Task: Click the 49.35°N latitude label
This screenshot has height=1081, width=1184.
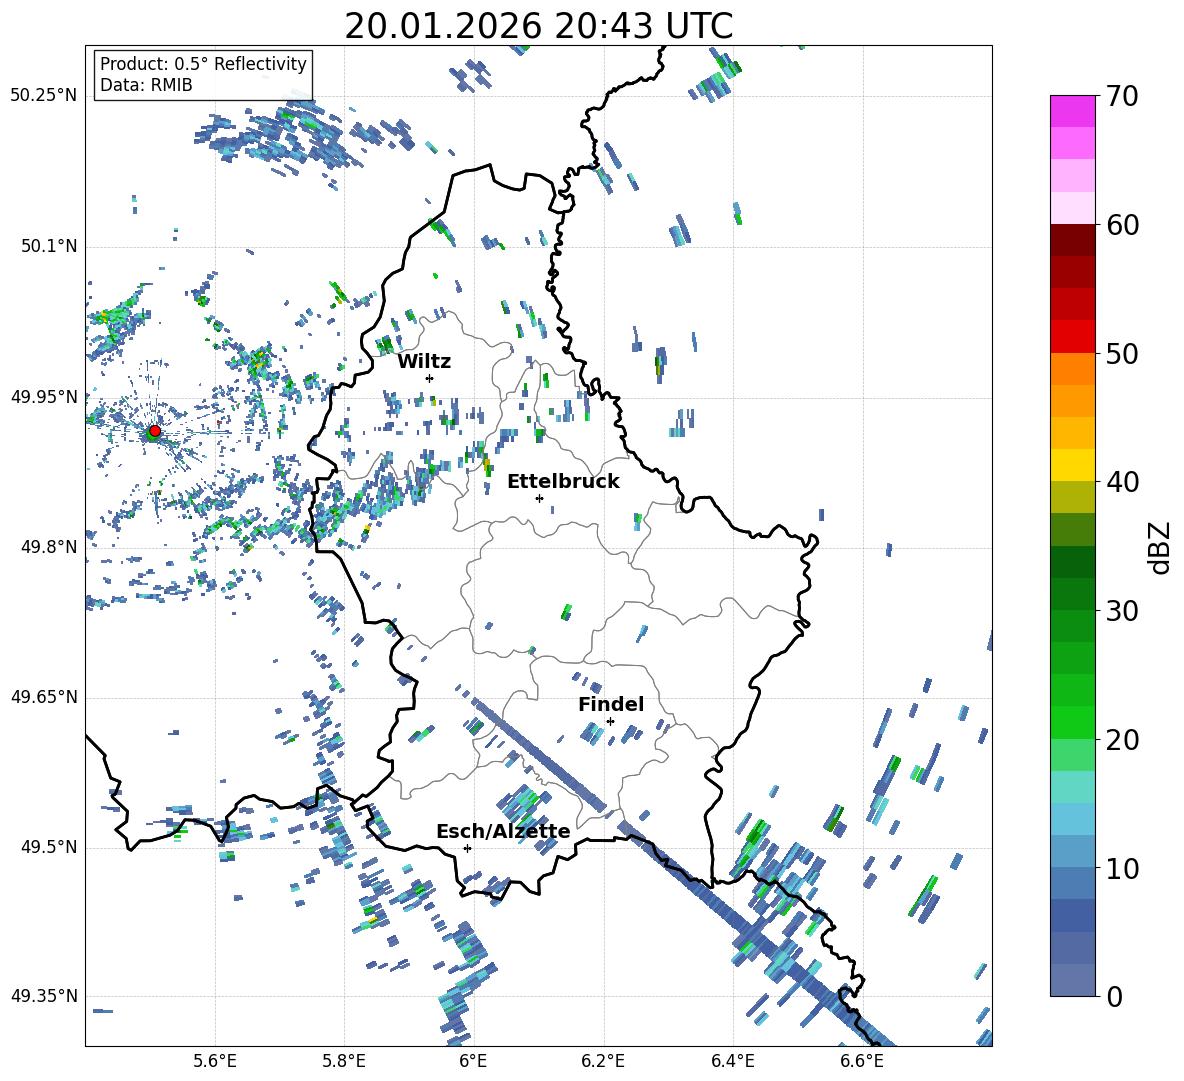Action: pos(44,996)
